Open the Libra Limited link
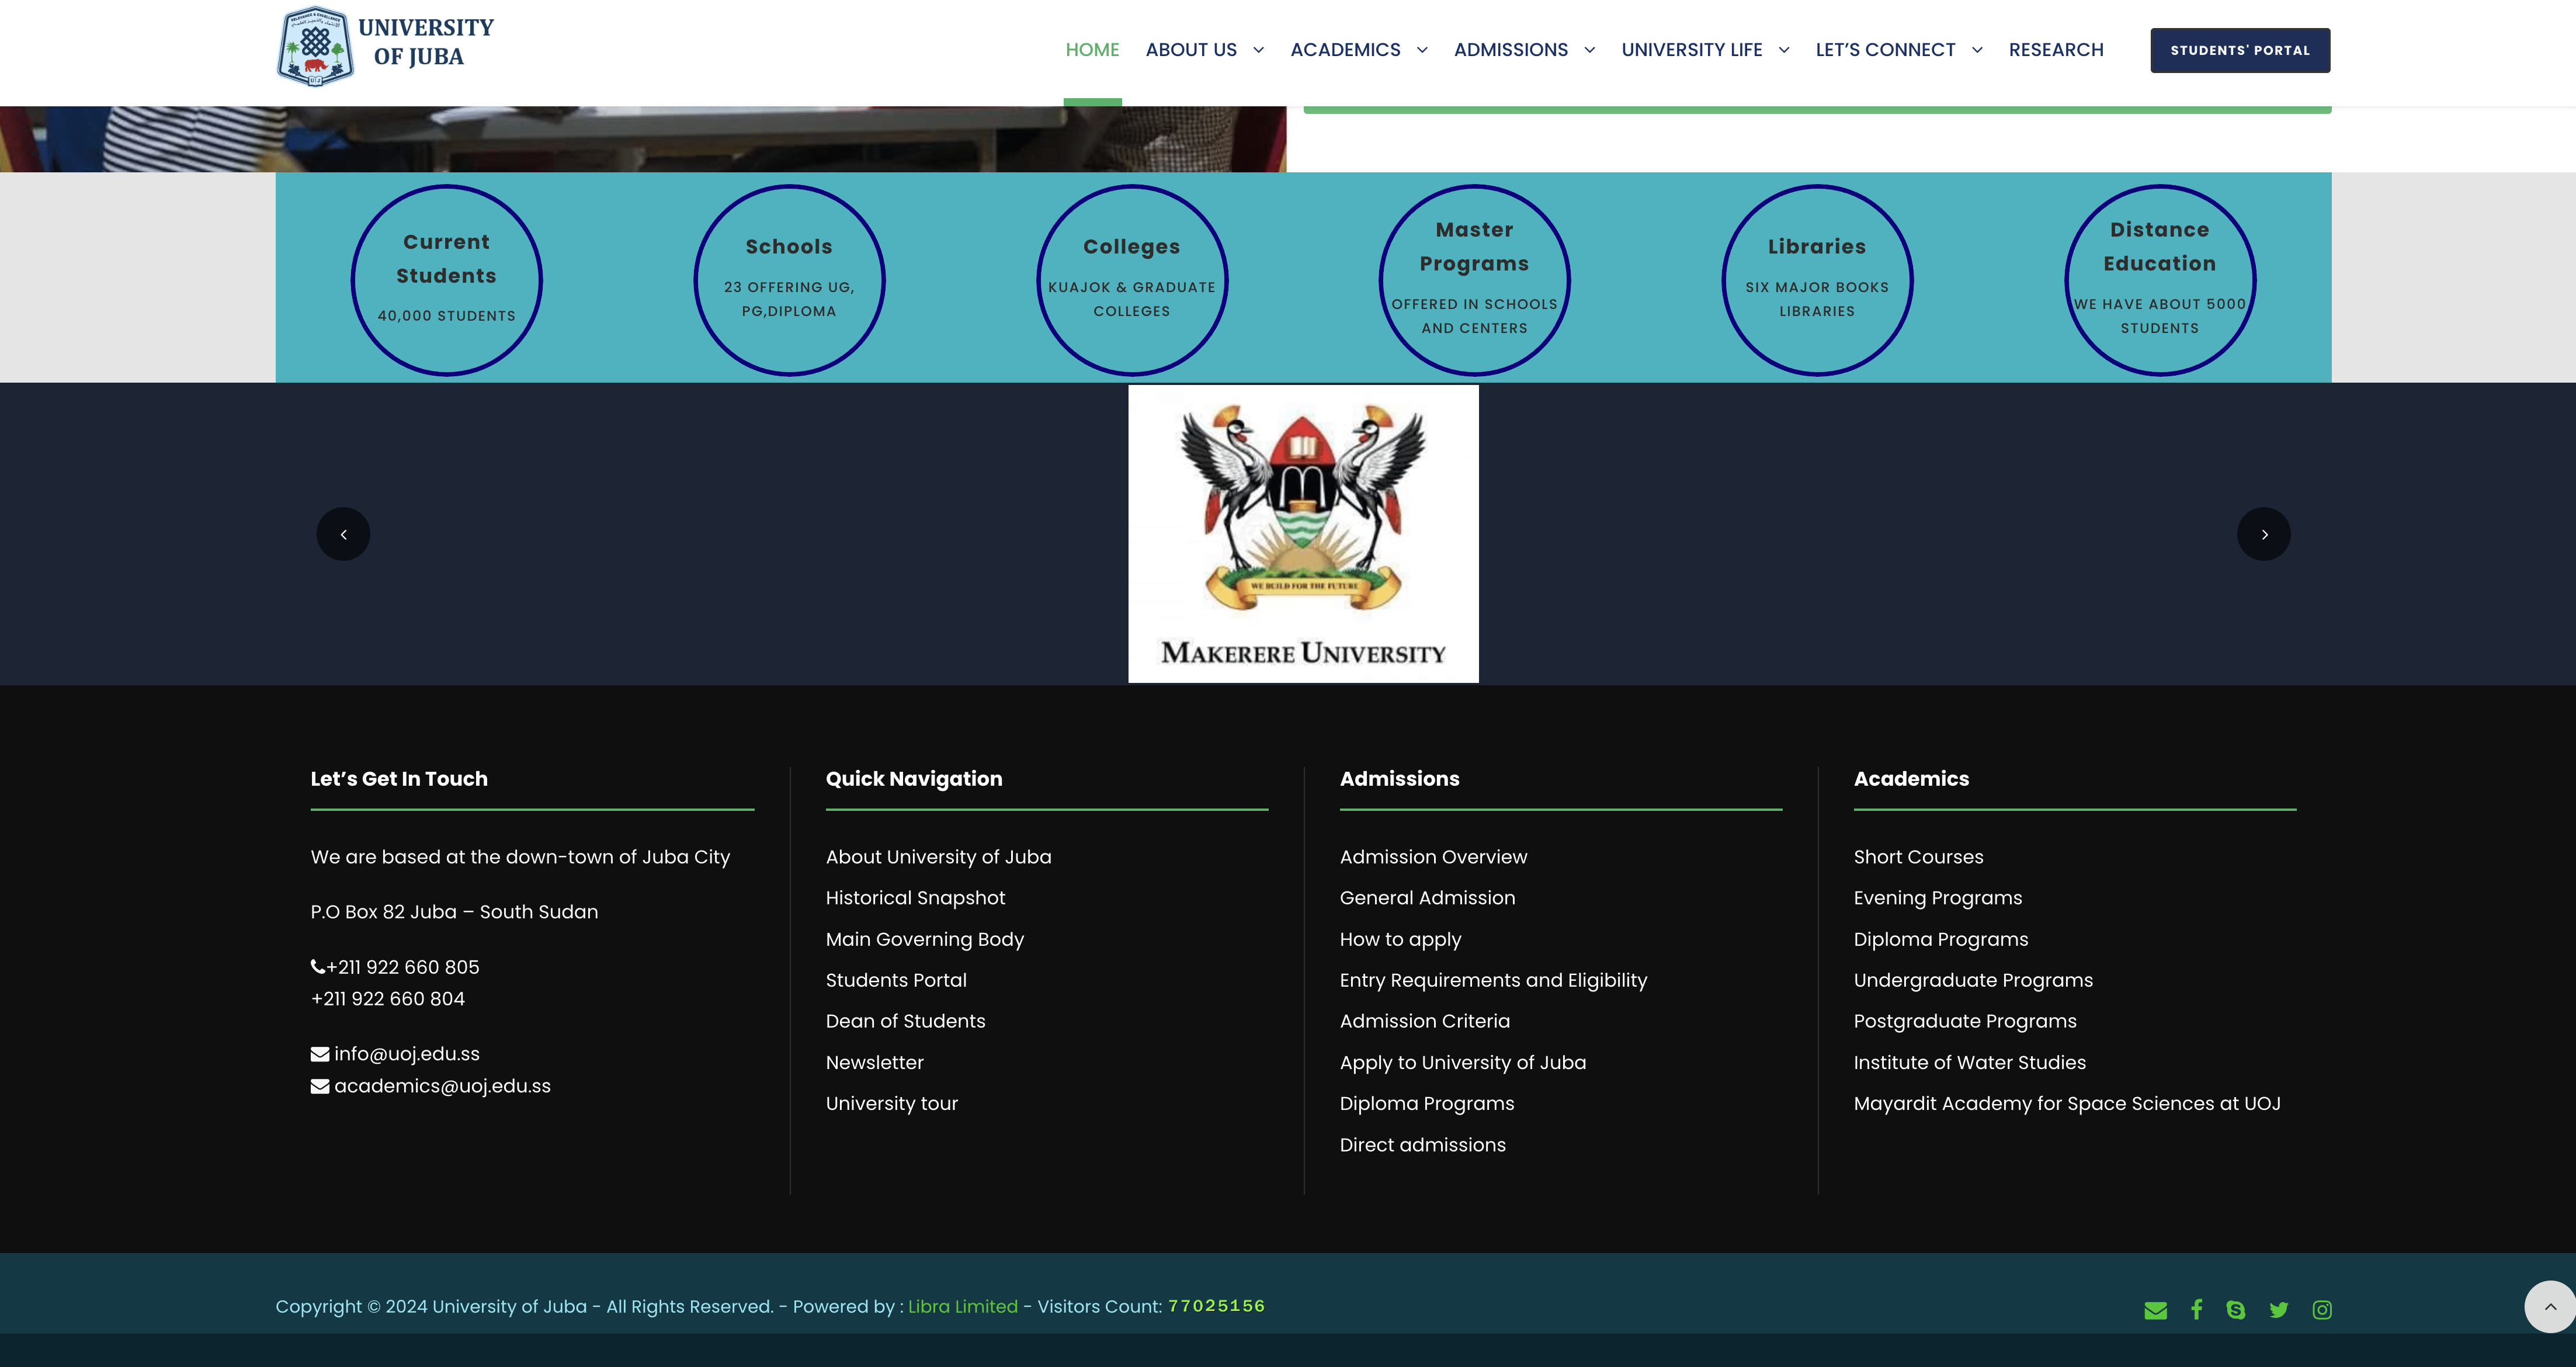Image resolution: width=2576 pixels, height=1367 pixels. coord(962,1306)
